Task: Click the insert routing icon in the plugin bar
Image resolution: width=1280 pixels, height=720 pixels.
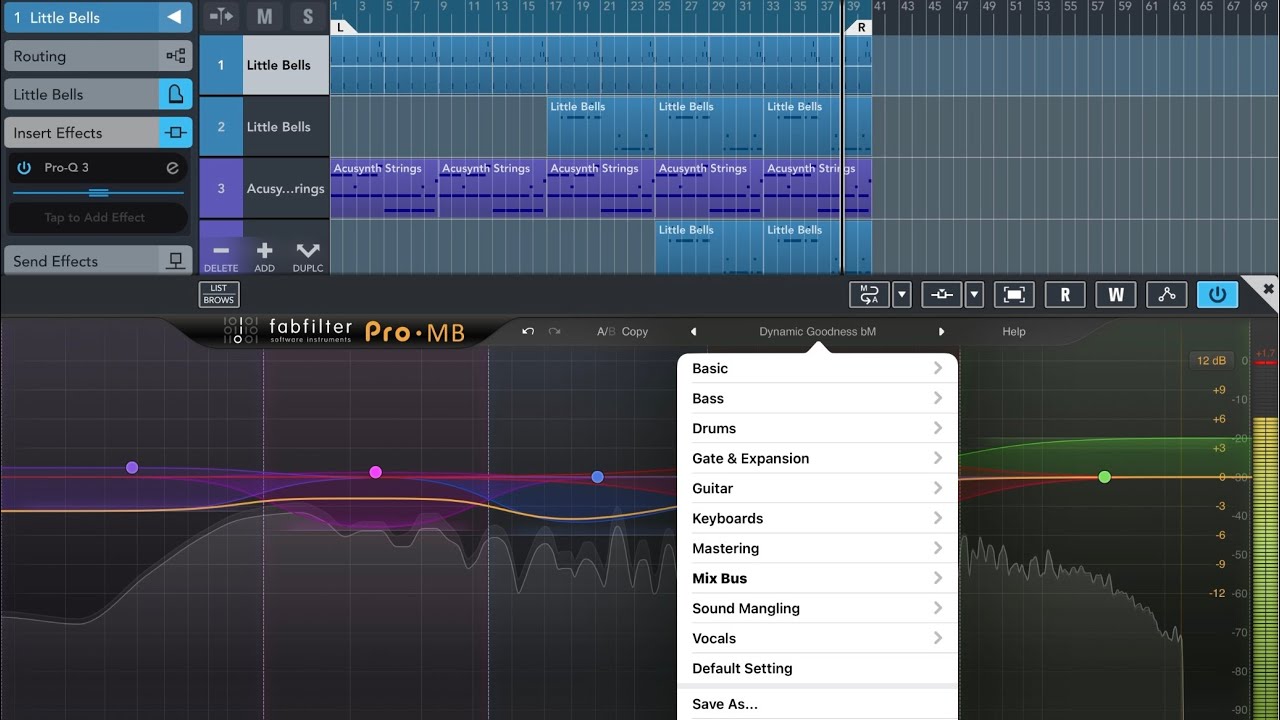Action: (942, 294)
